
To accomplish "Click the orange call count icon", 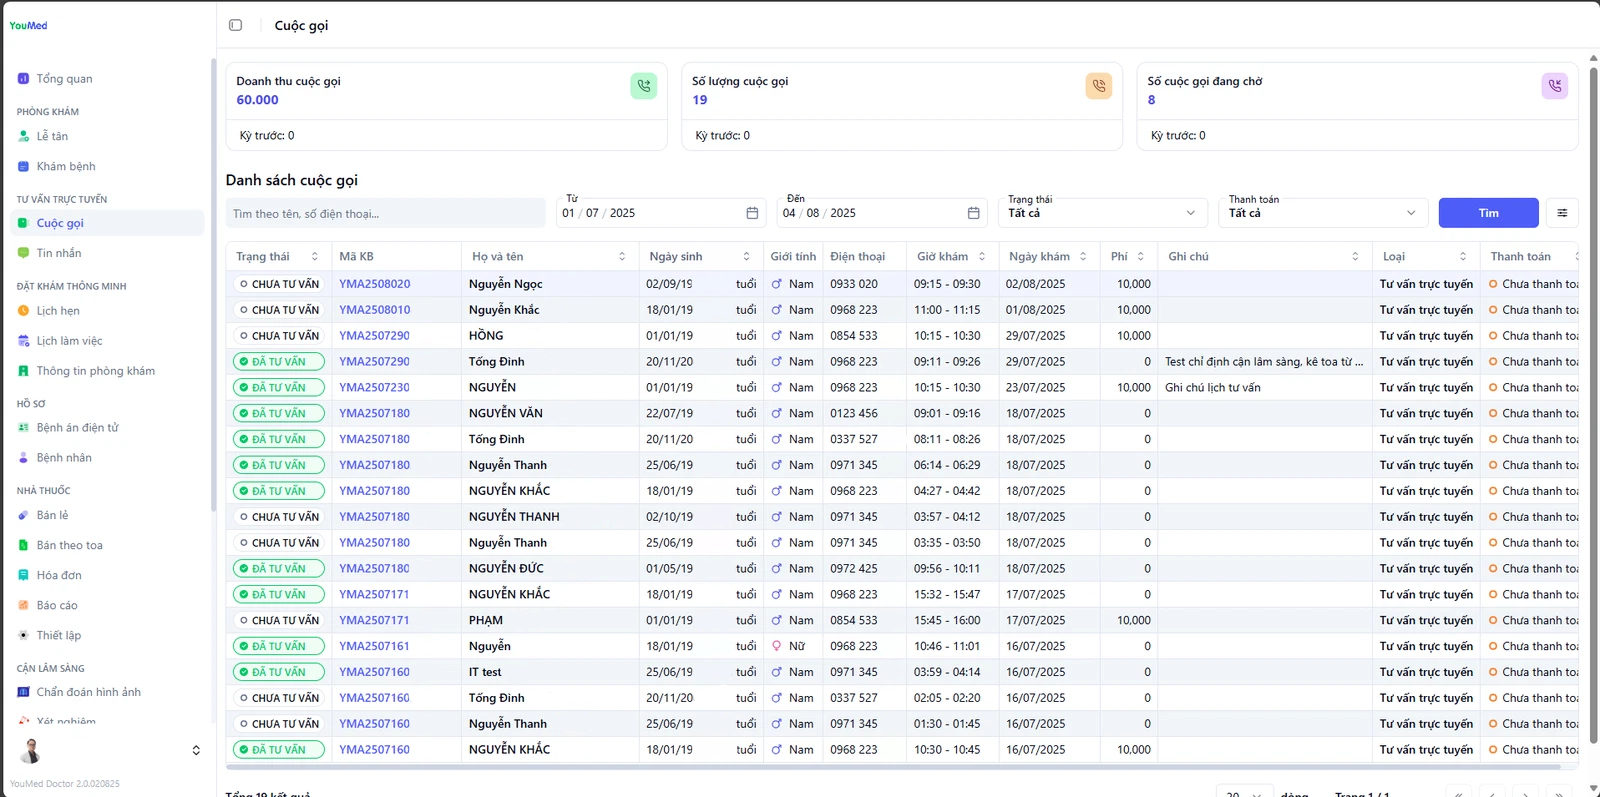I will 1098,86.
